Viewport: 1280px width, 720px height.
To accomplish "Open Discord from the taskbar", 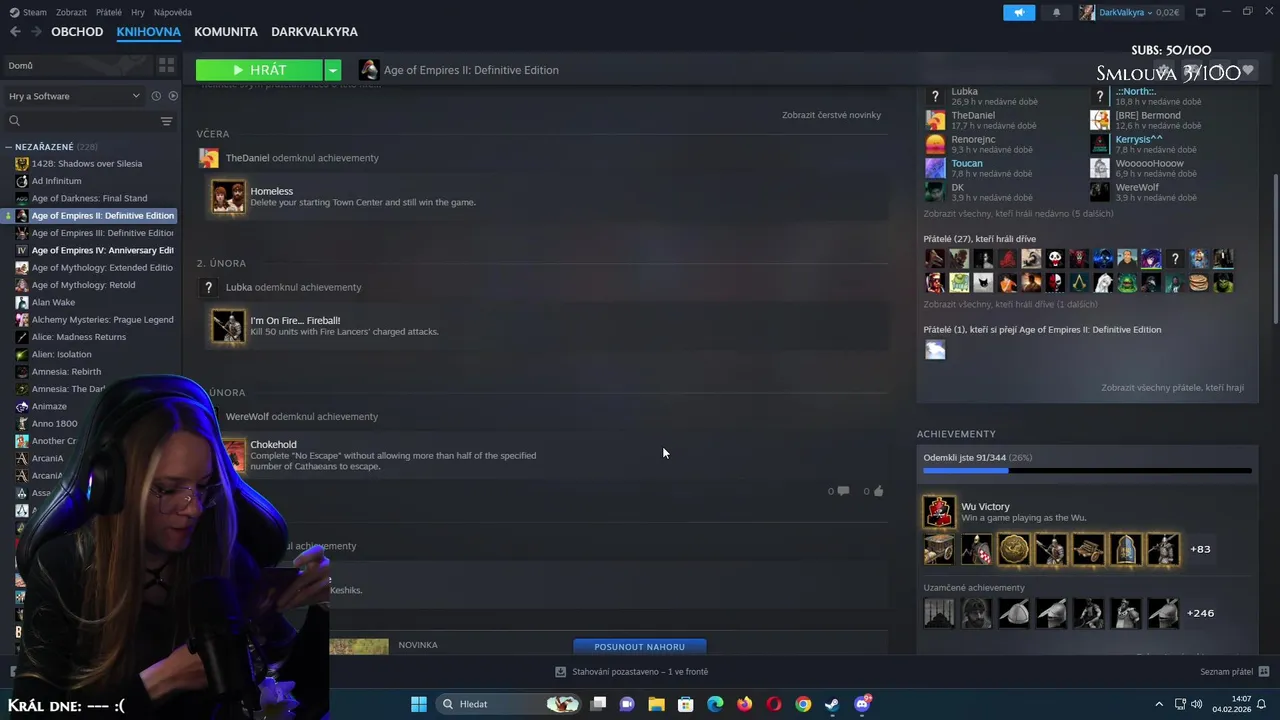I will [862, 704].
